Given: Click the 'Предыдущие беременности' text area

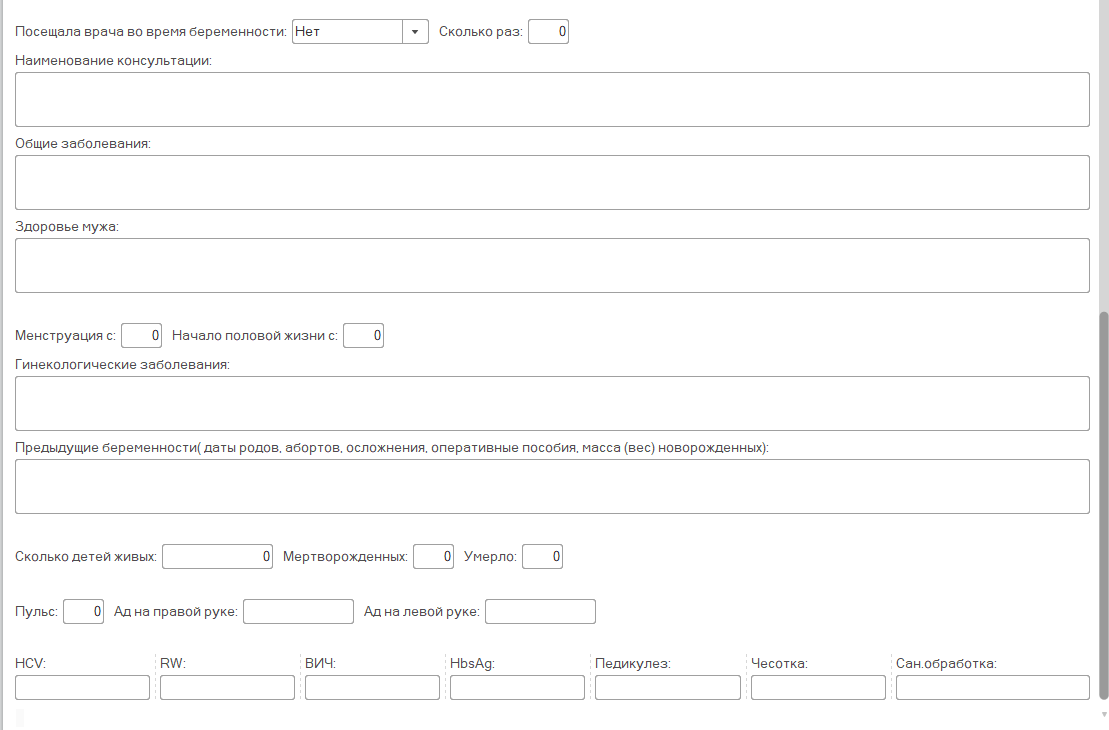Looking at the screenshot, I should (552, 486).
